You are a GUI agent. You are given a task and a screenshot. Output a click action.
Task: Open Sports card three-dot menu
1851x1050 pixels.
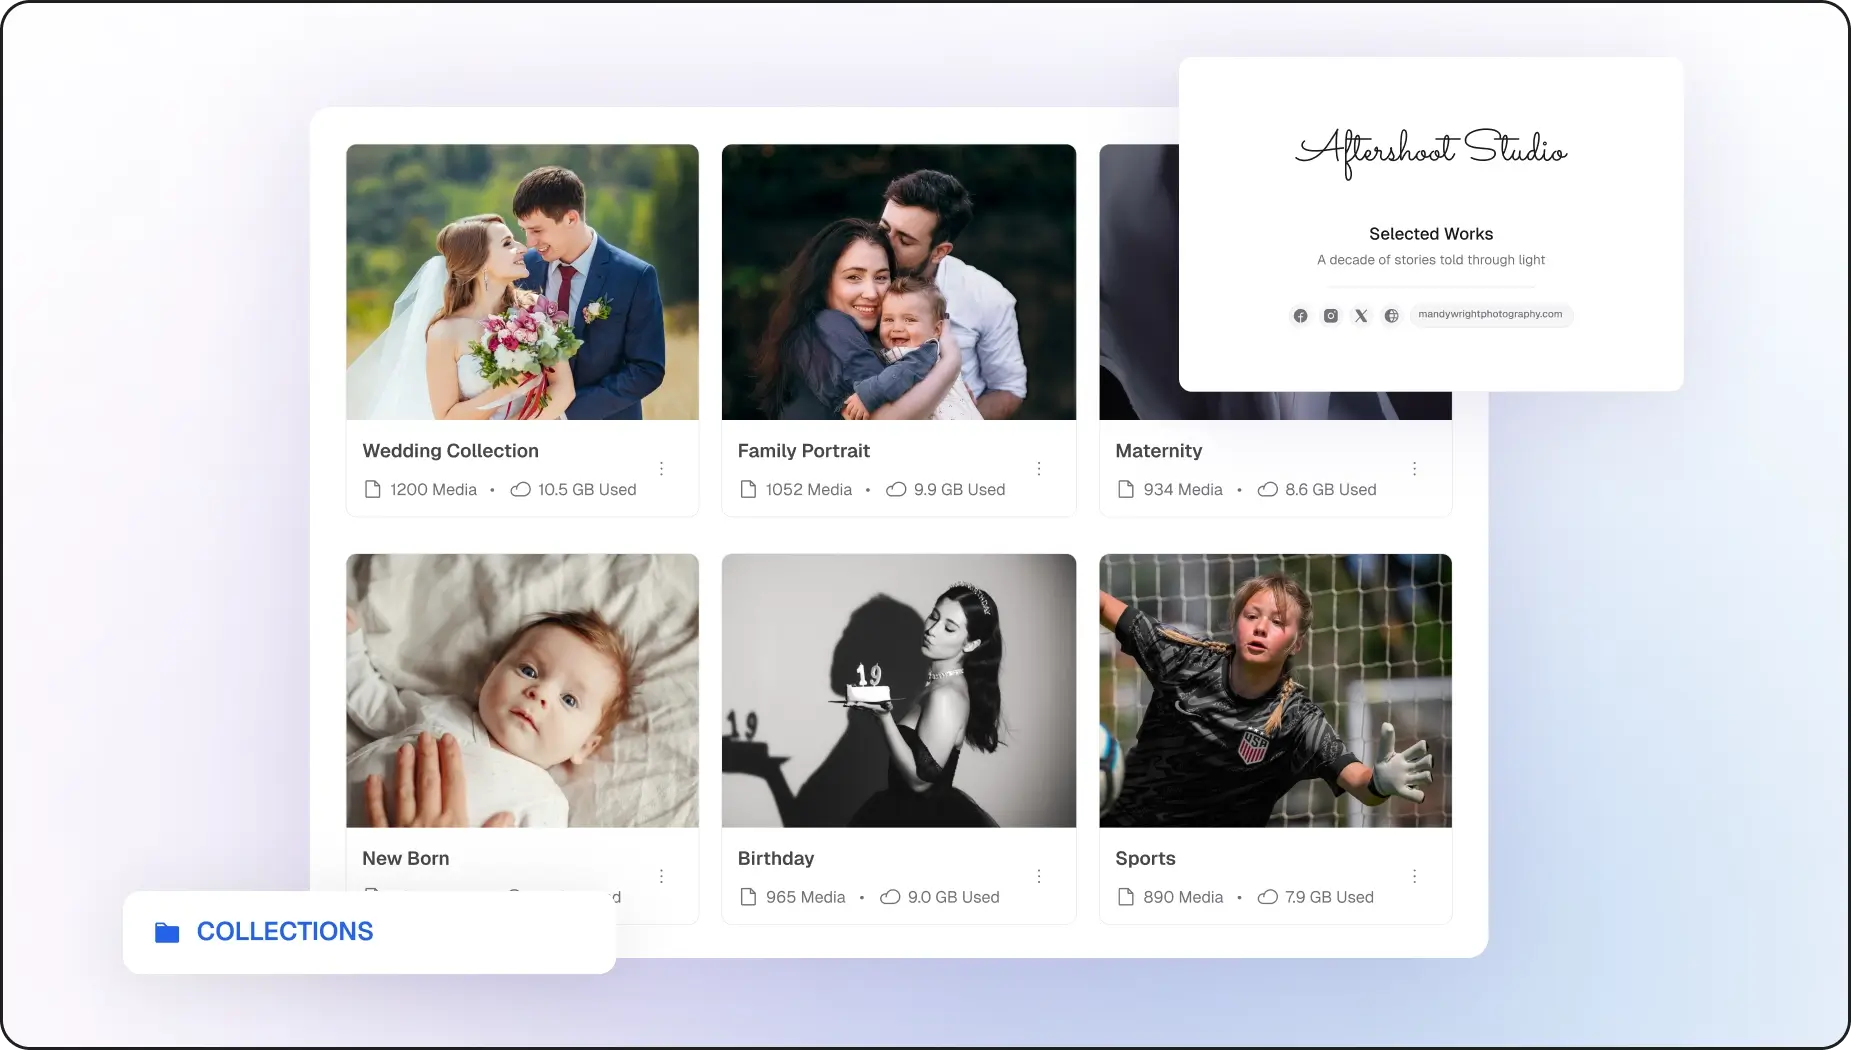[1414, 876]
